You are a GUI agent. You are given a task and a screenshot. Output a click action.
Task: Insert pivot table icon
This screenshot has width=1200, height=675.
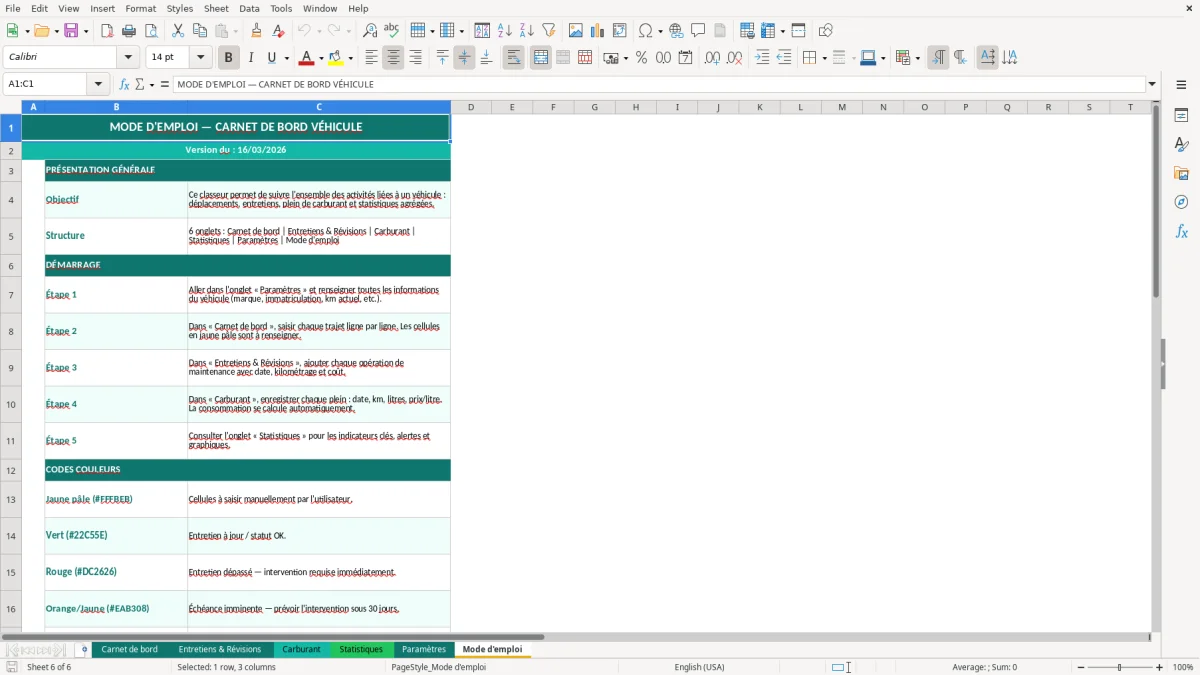[620, 31]
